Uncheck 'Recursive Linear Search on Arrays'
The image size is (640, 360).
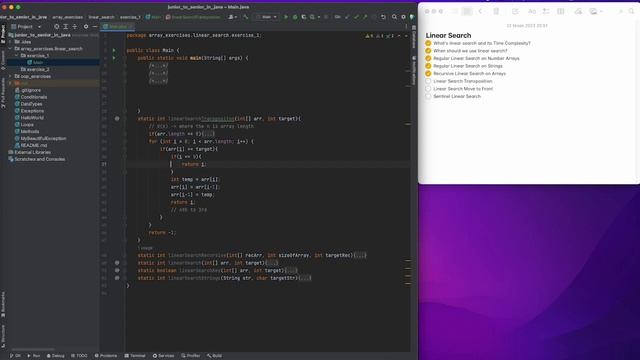pyautogui.click(x=428, y=73)
